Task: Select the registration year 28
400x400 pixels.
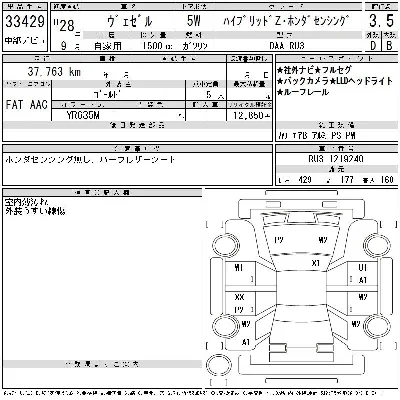Action: tap(66, 27)
